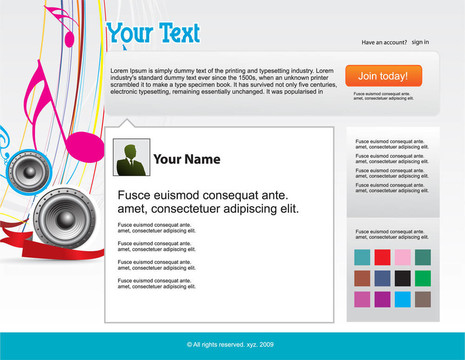Choose the taupe gray-brown swatch
Viewport: 465px width, 360px height.
coord(423,299)
